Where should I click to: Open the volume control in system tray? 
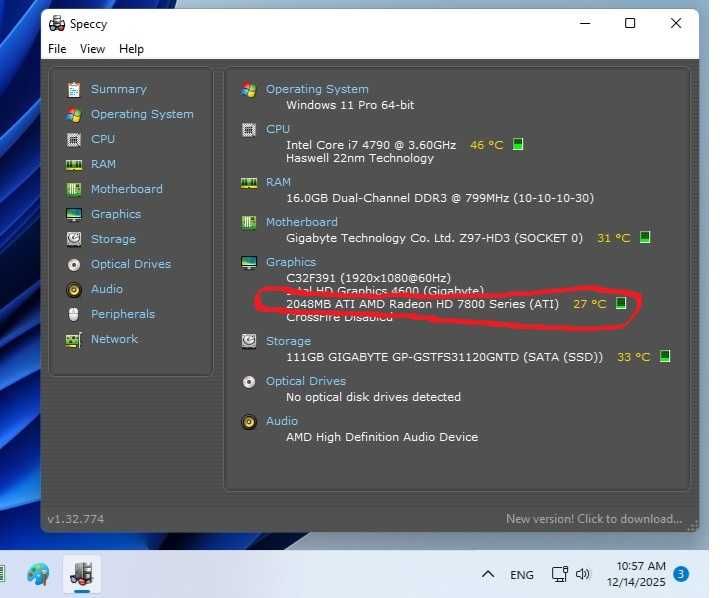pyautogui.click(x=583, y=574)
